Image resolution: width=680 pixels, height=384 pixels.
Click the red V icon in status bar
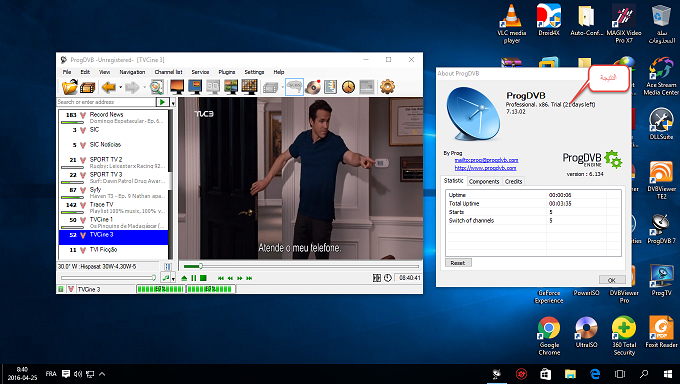click(71, 289)
